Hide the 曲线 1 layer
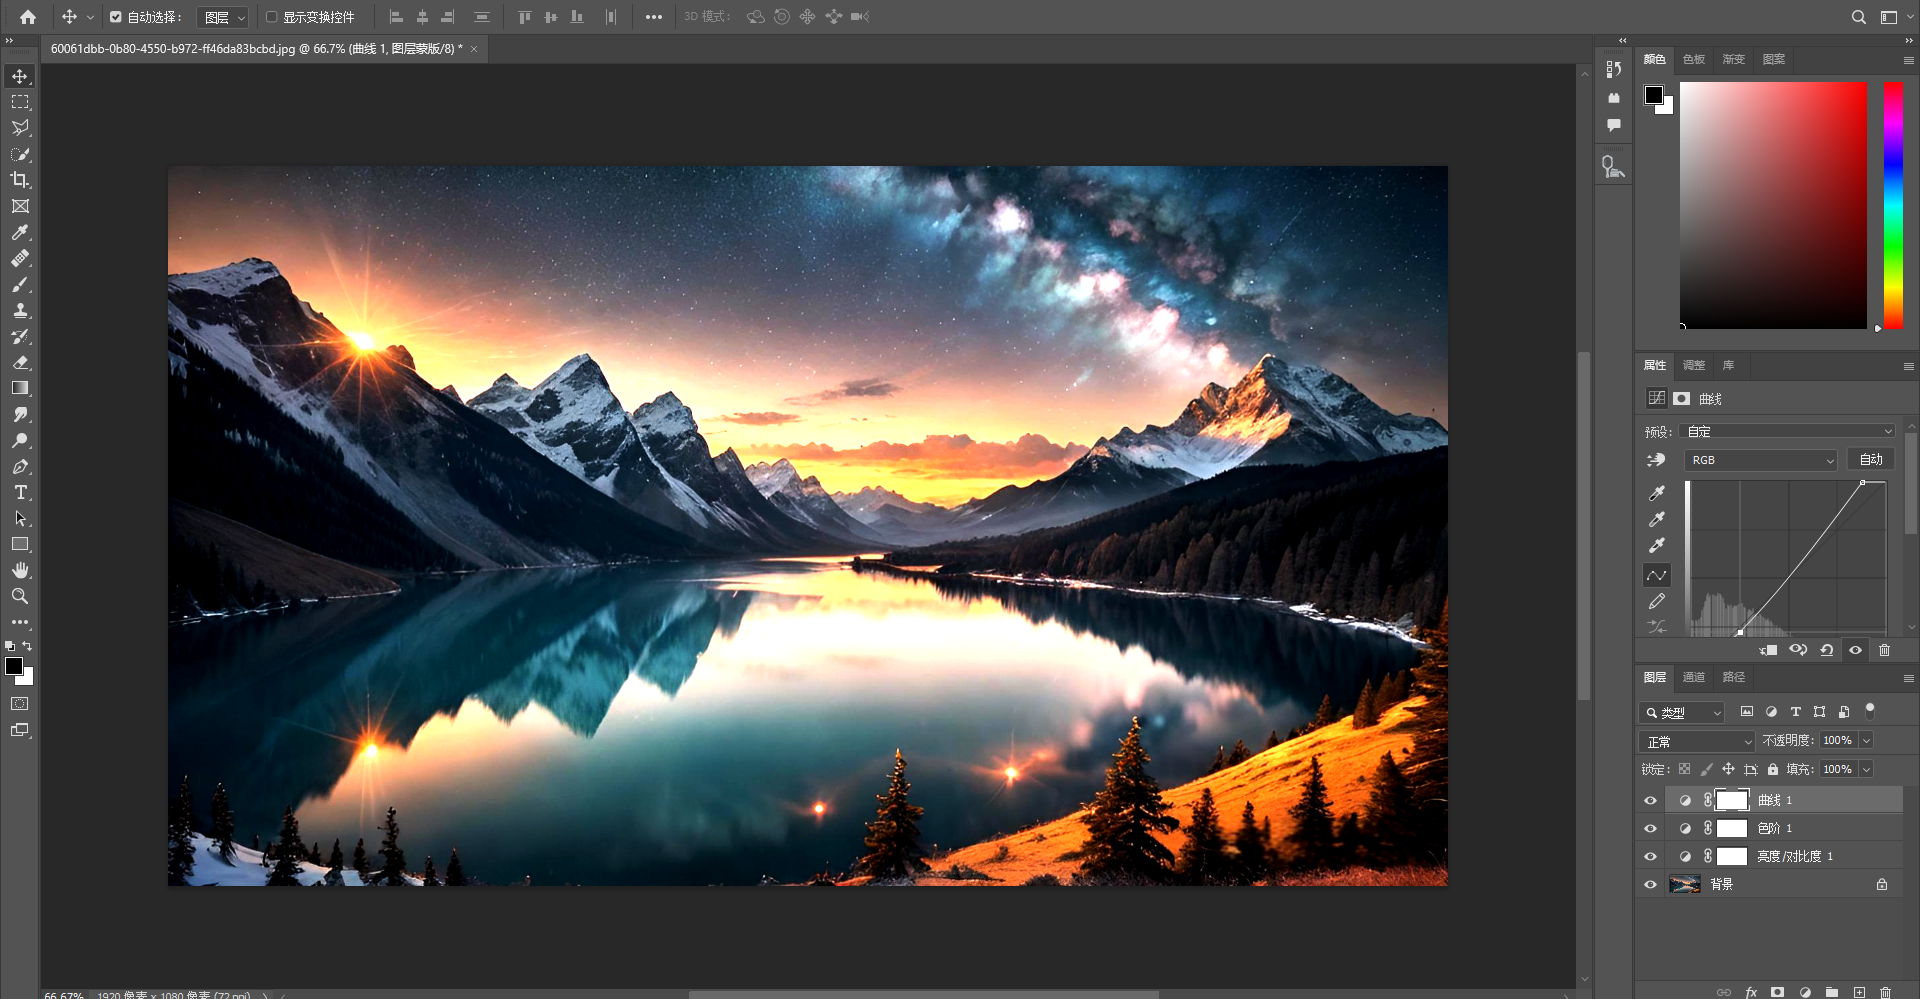Screen dimensions: 1920x999 point(1650,800)
